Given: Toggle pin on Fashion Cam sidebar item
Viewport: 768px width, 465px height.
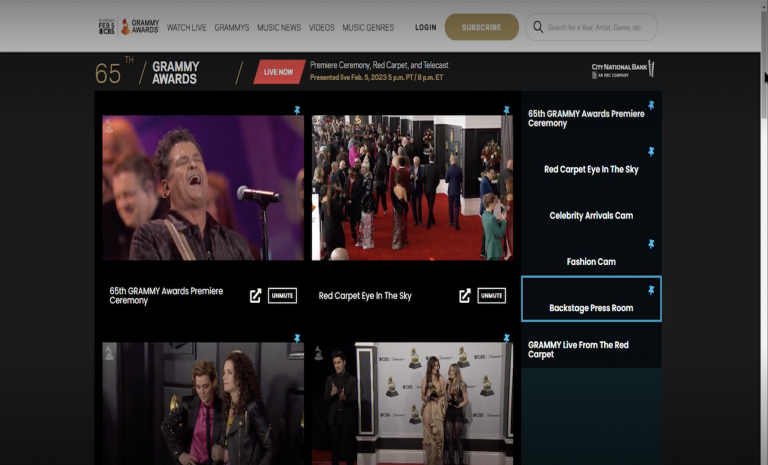Looking at the screenshot, I should click(x=651, y=244).
